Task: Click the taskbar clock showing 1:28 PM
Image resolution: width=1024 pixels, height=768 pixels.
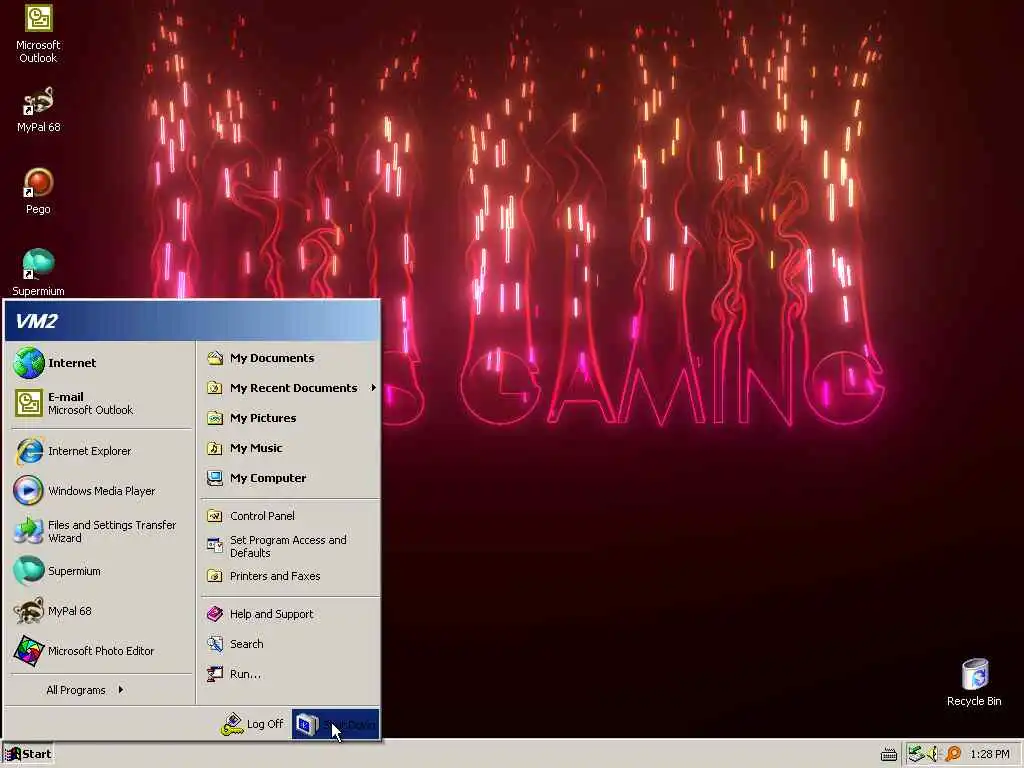Action: click(x=989, y=755)
